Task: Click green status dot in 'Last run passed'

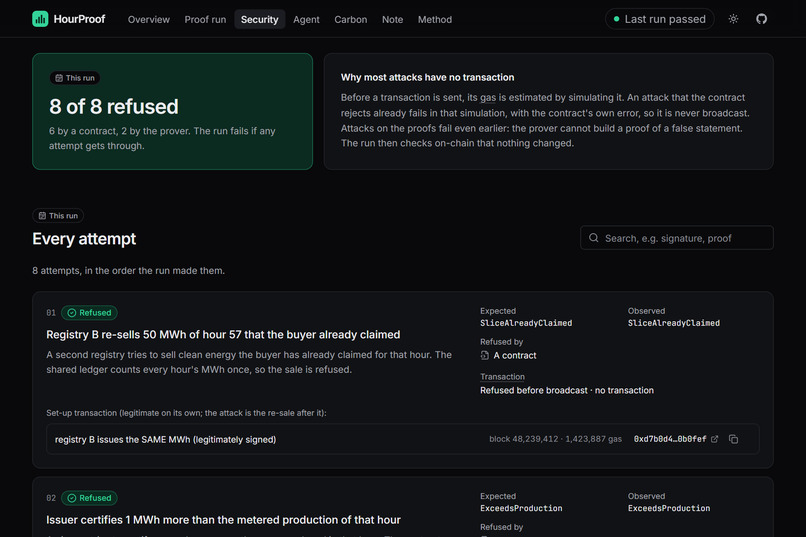Action: coord(616,19)
